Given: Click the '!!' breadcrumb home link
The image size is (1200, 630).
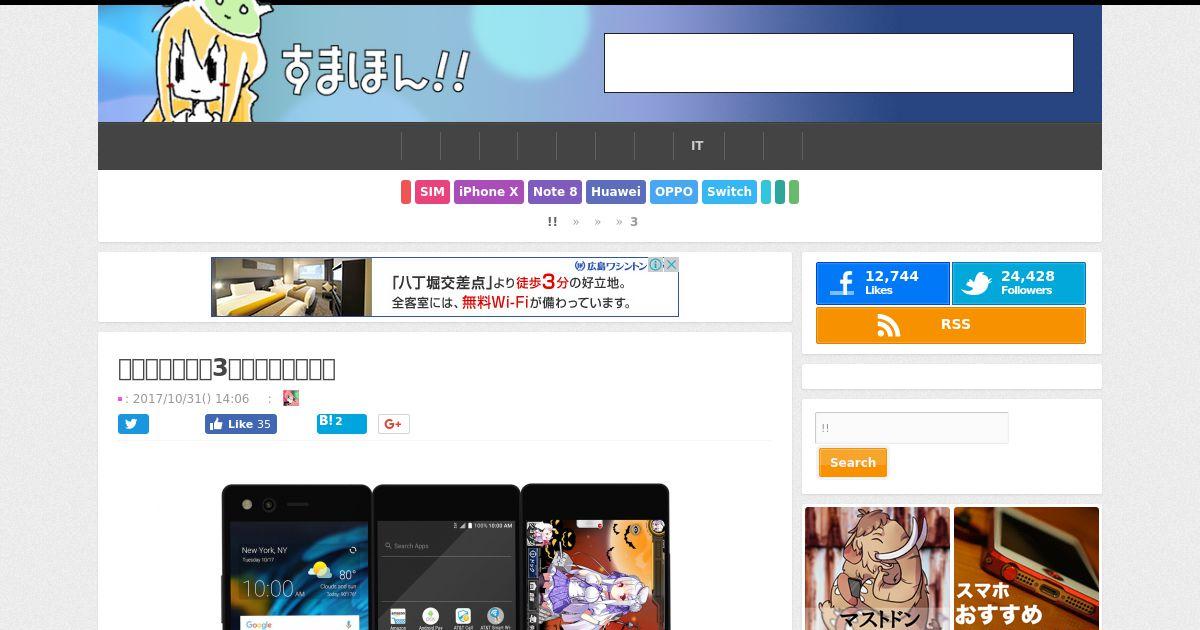Looking at the screenshot, I should pyautogui.click(x=552, y=222).
